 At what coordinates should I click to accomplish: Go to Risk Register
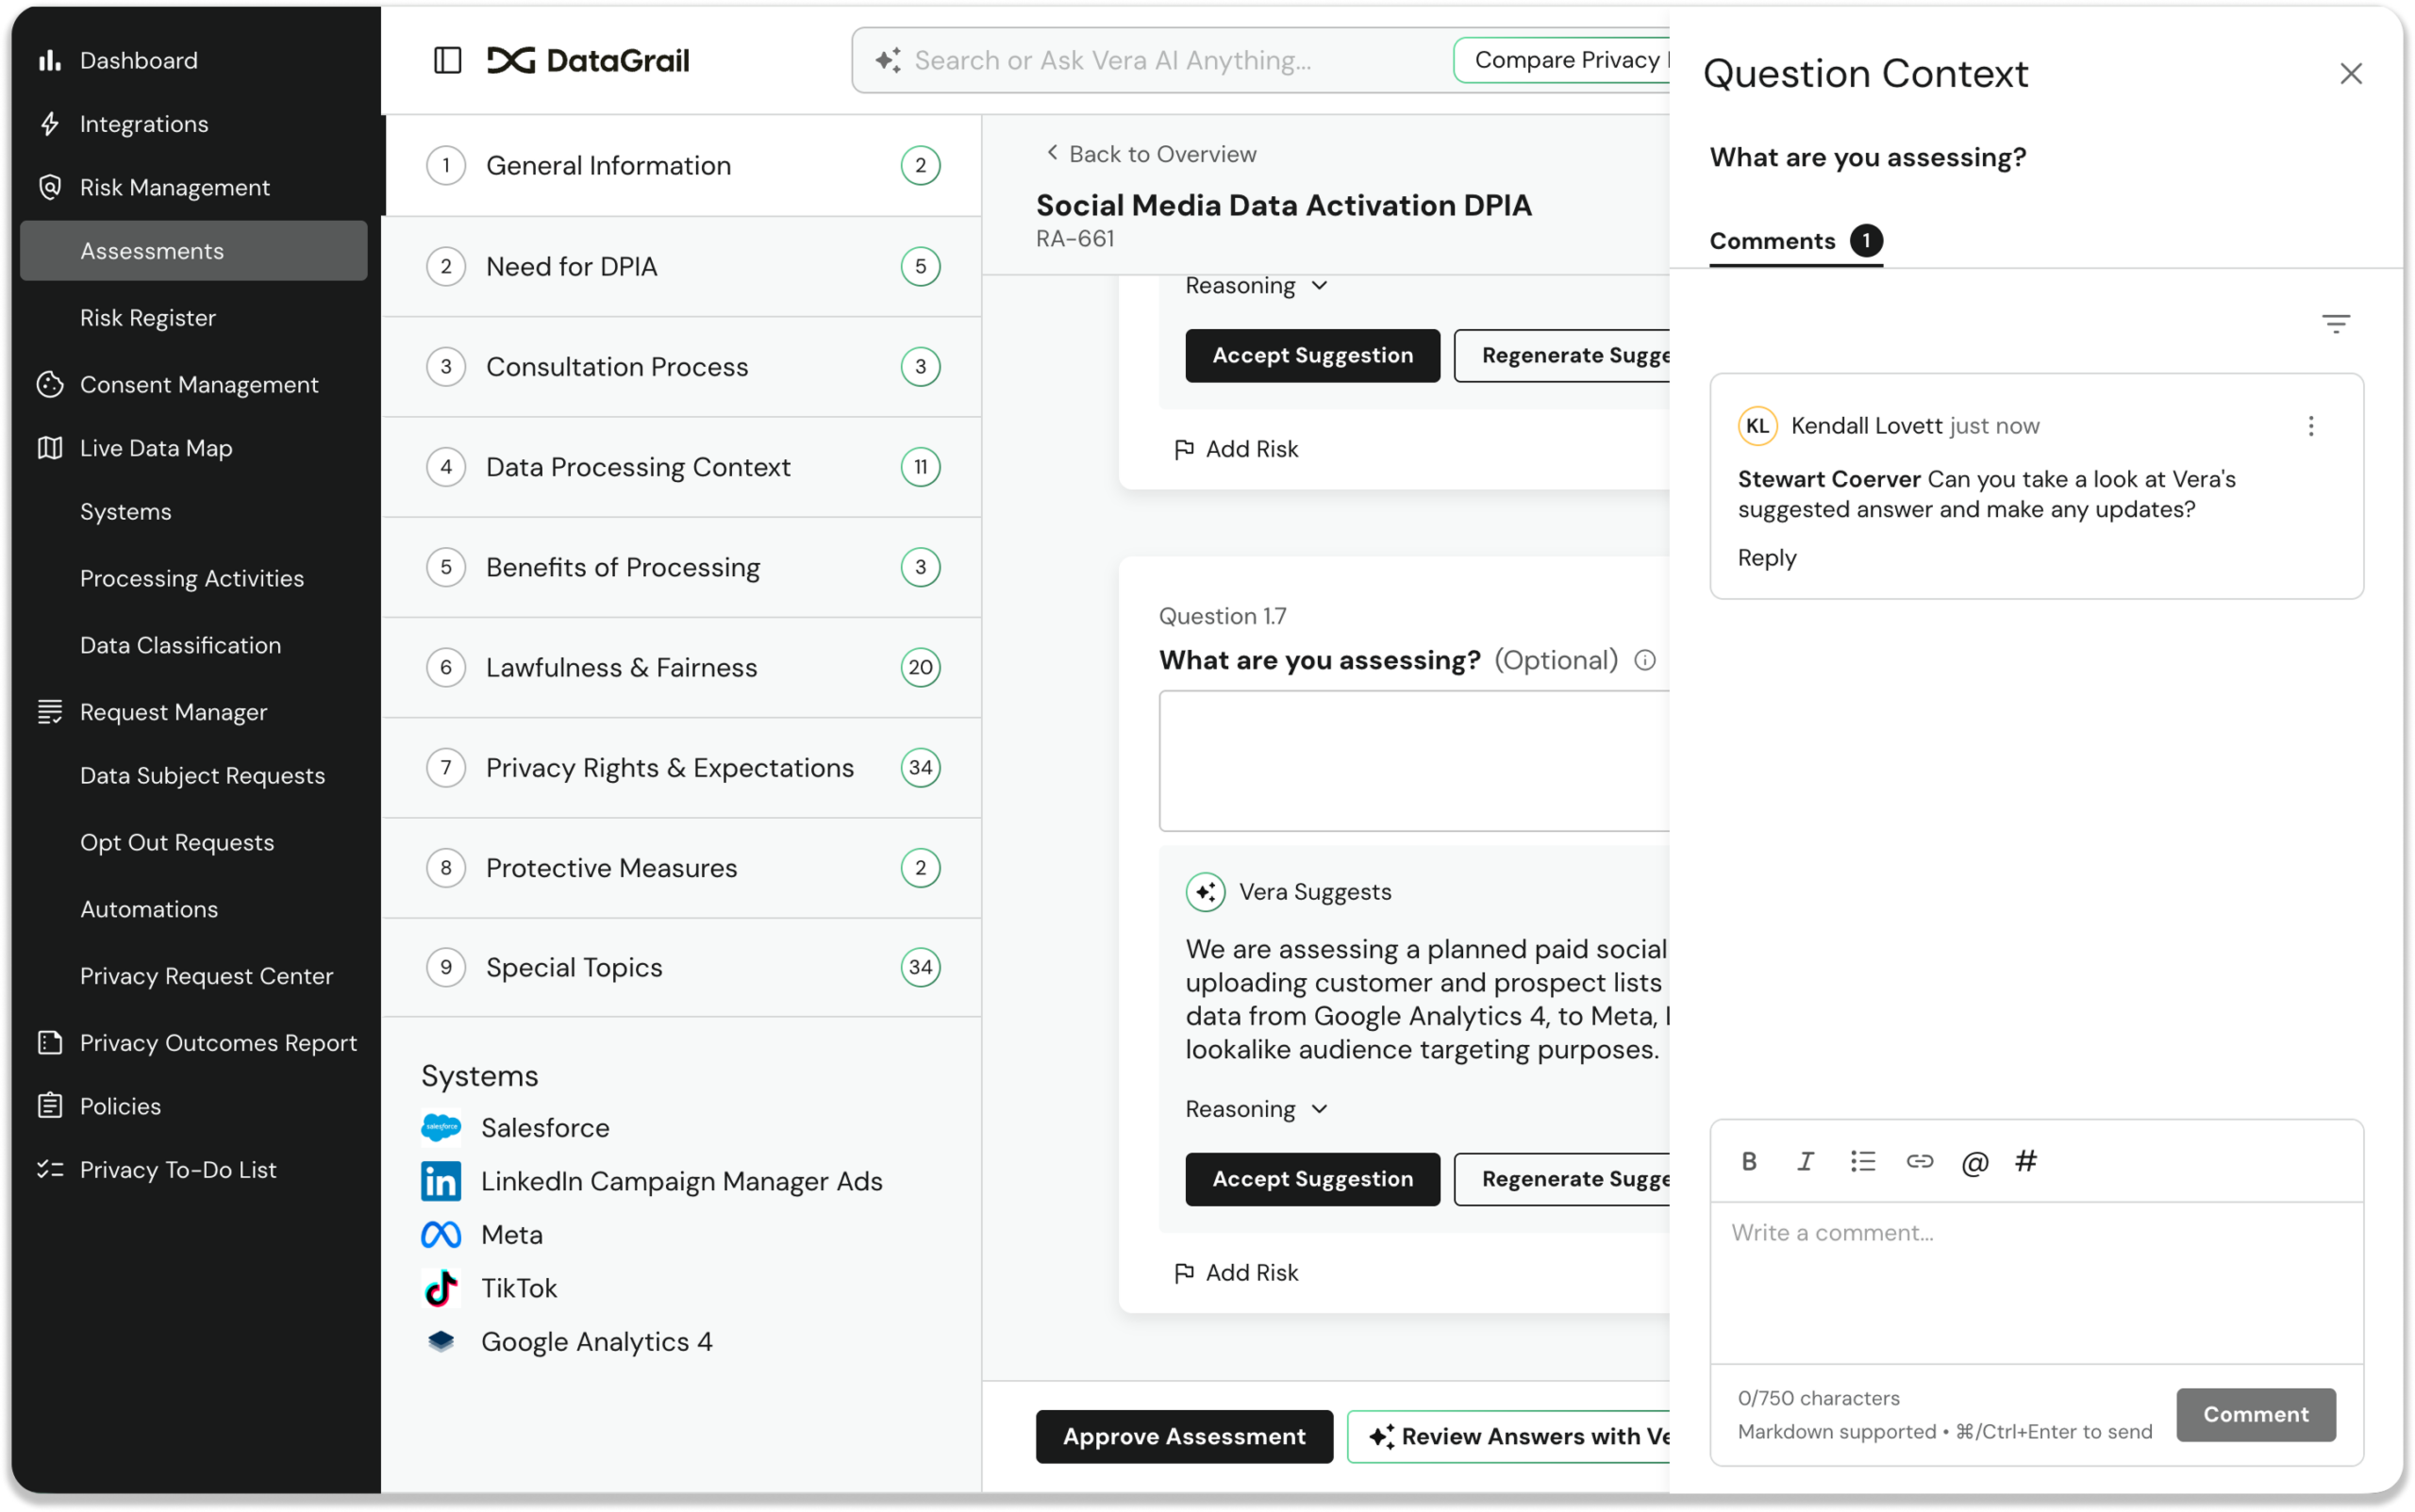(x=148, y=317)
